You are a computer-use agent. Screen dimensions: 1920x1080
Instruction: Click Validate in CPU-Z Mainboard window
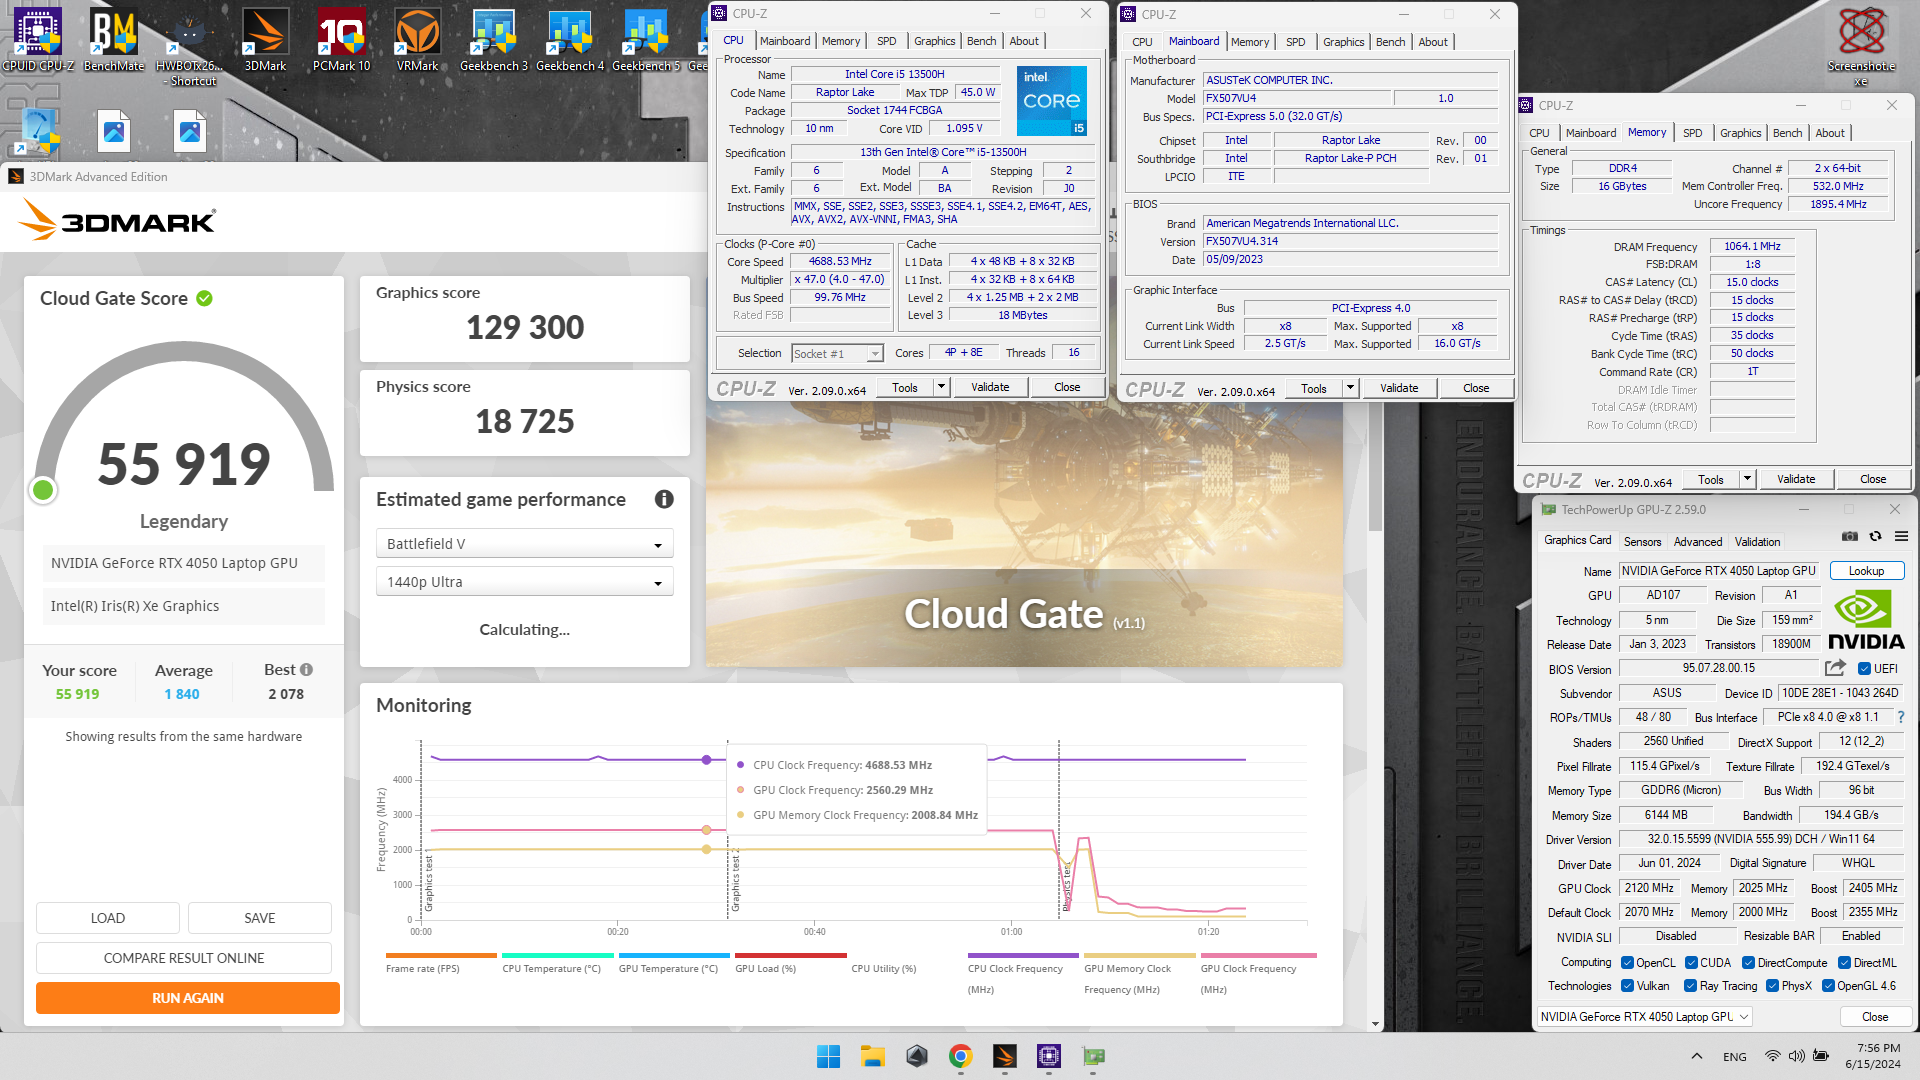click(1398, 388)
